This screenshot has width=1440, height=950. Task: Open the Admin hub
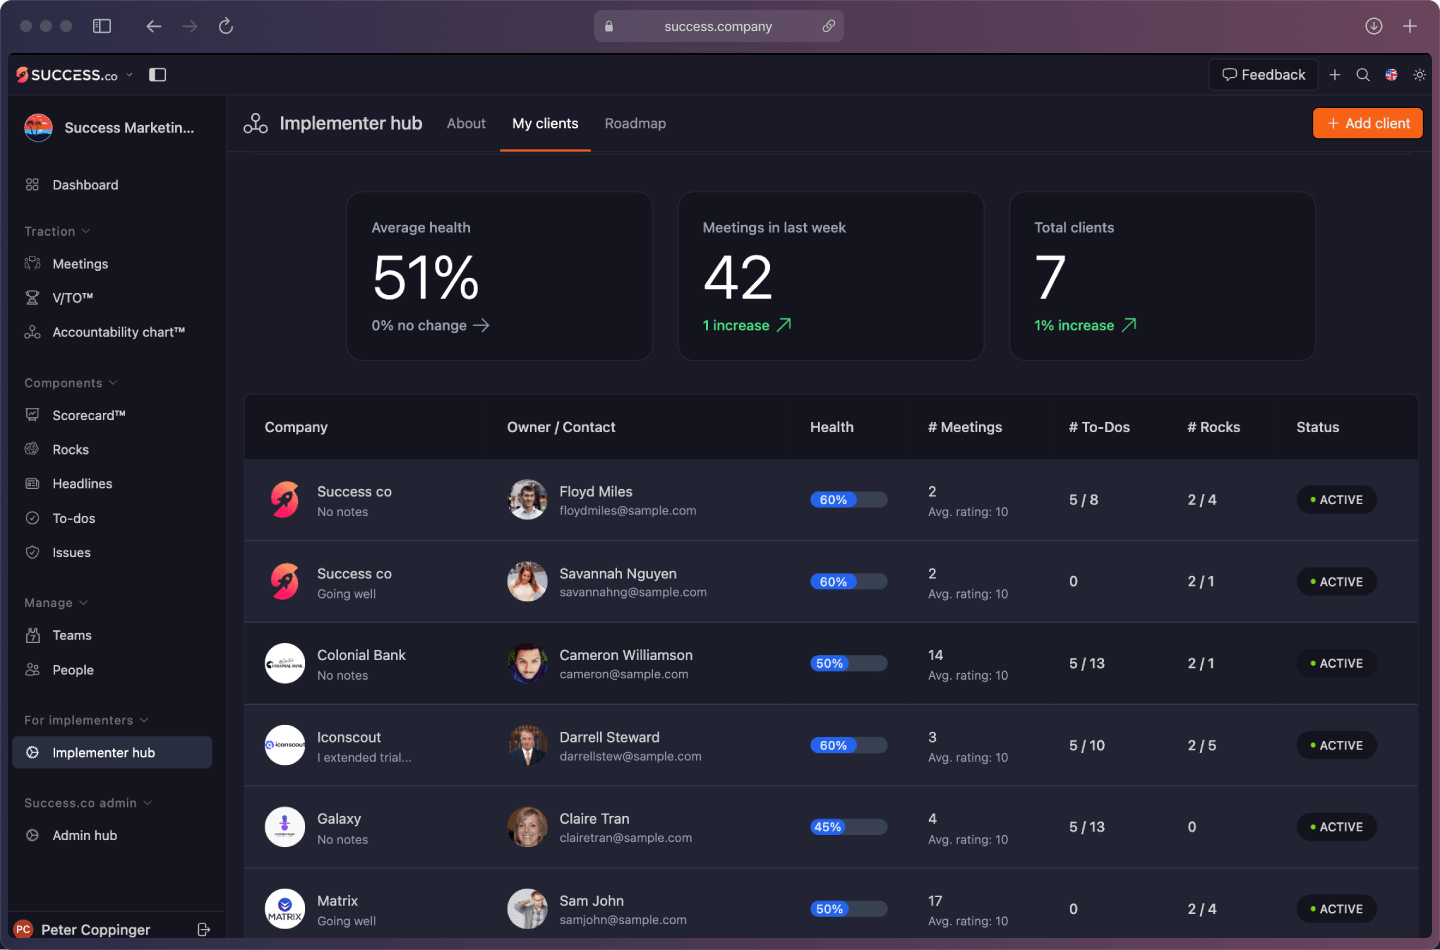click(84, 835)
